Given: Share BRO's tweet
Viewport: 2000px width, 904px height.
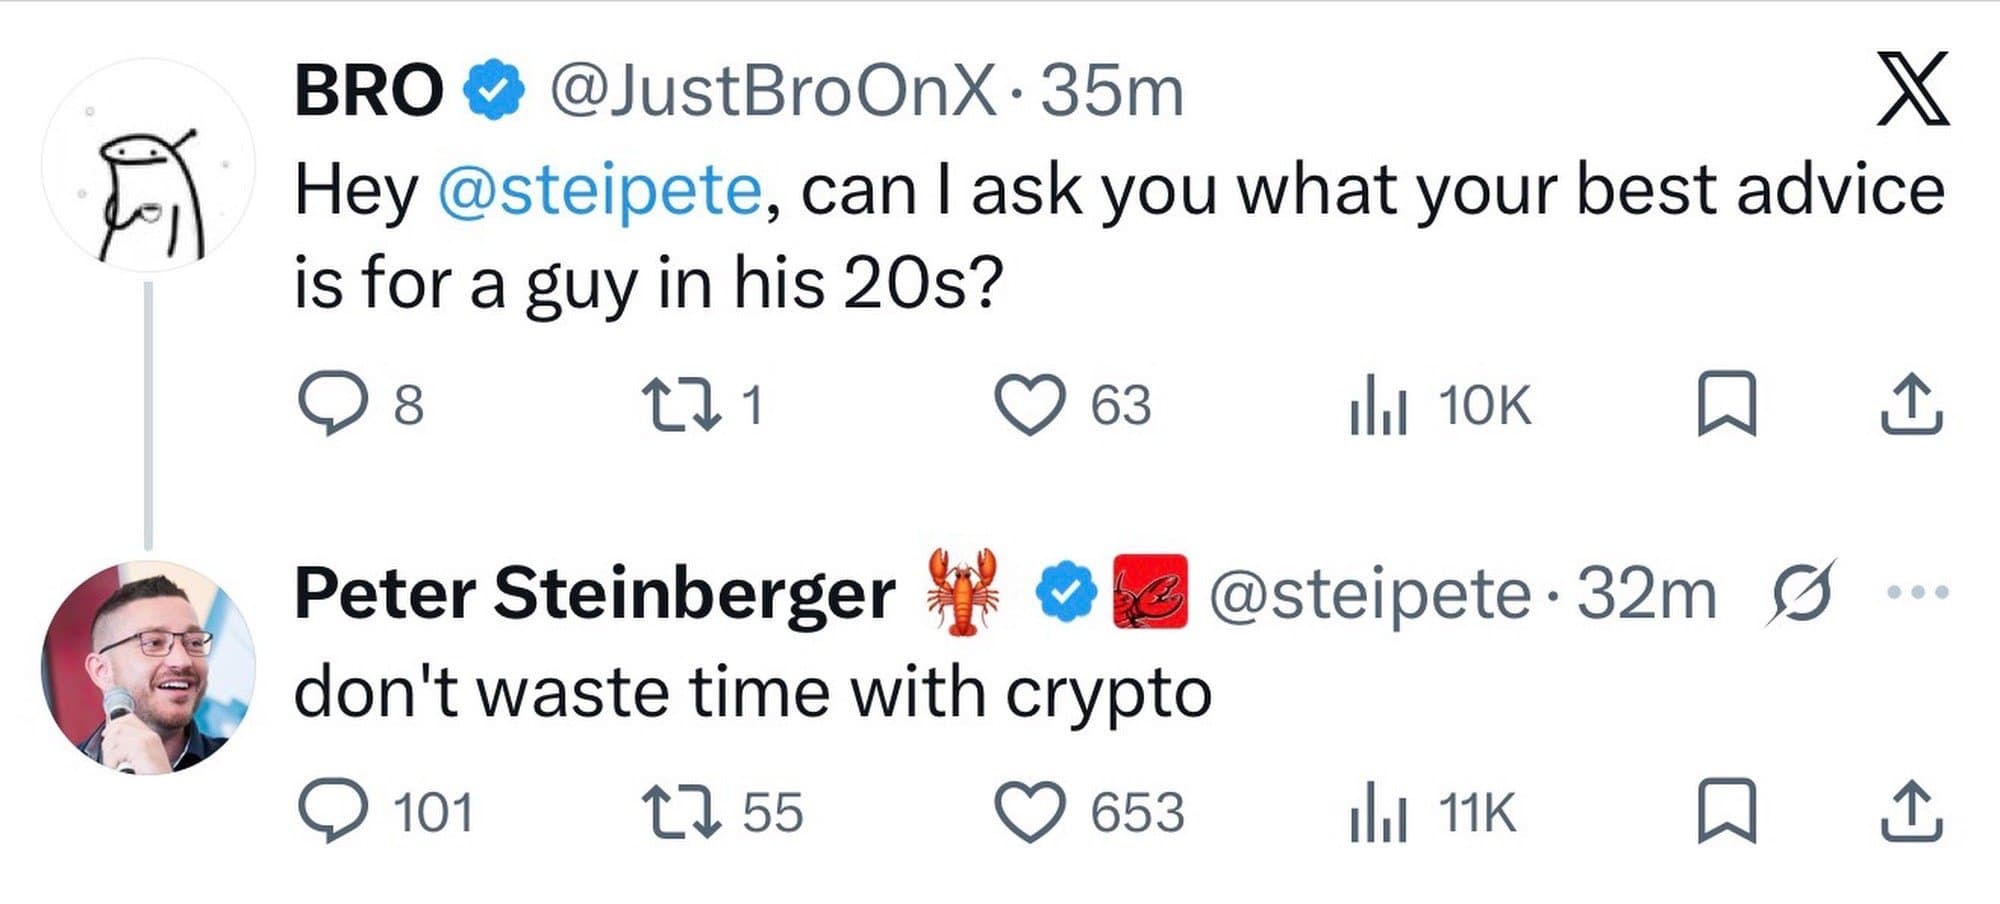Looking at the screenshot, I should pyautogui.click(x=1912, y=405).
